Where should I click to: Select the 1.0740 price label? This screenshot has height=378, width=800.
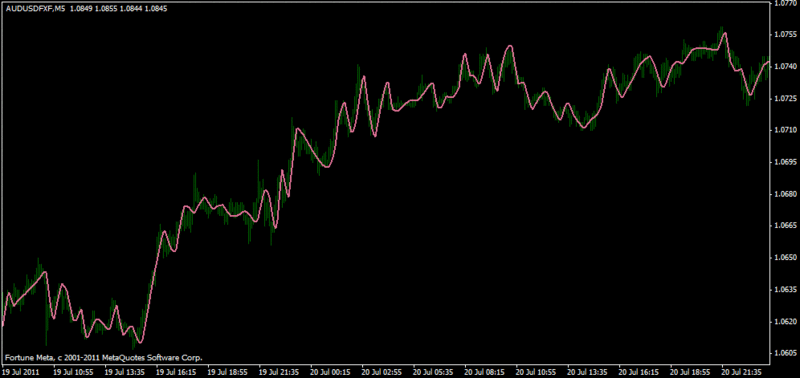pyautogui.click(x=786, y=66)
